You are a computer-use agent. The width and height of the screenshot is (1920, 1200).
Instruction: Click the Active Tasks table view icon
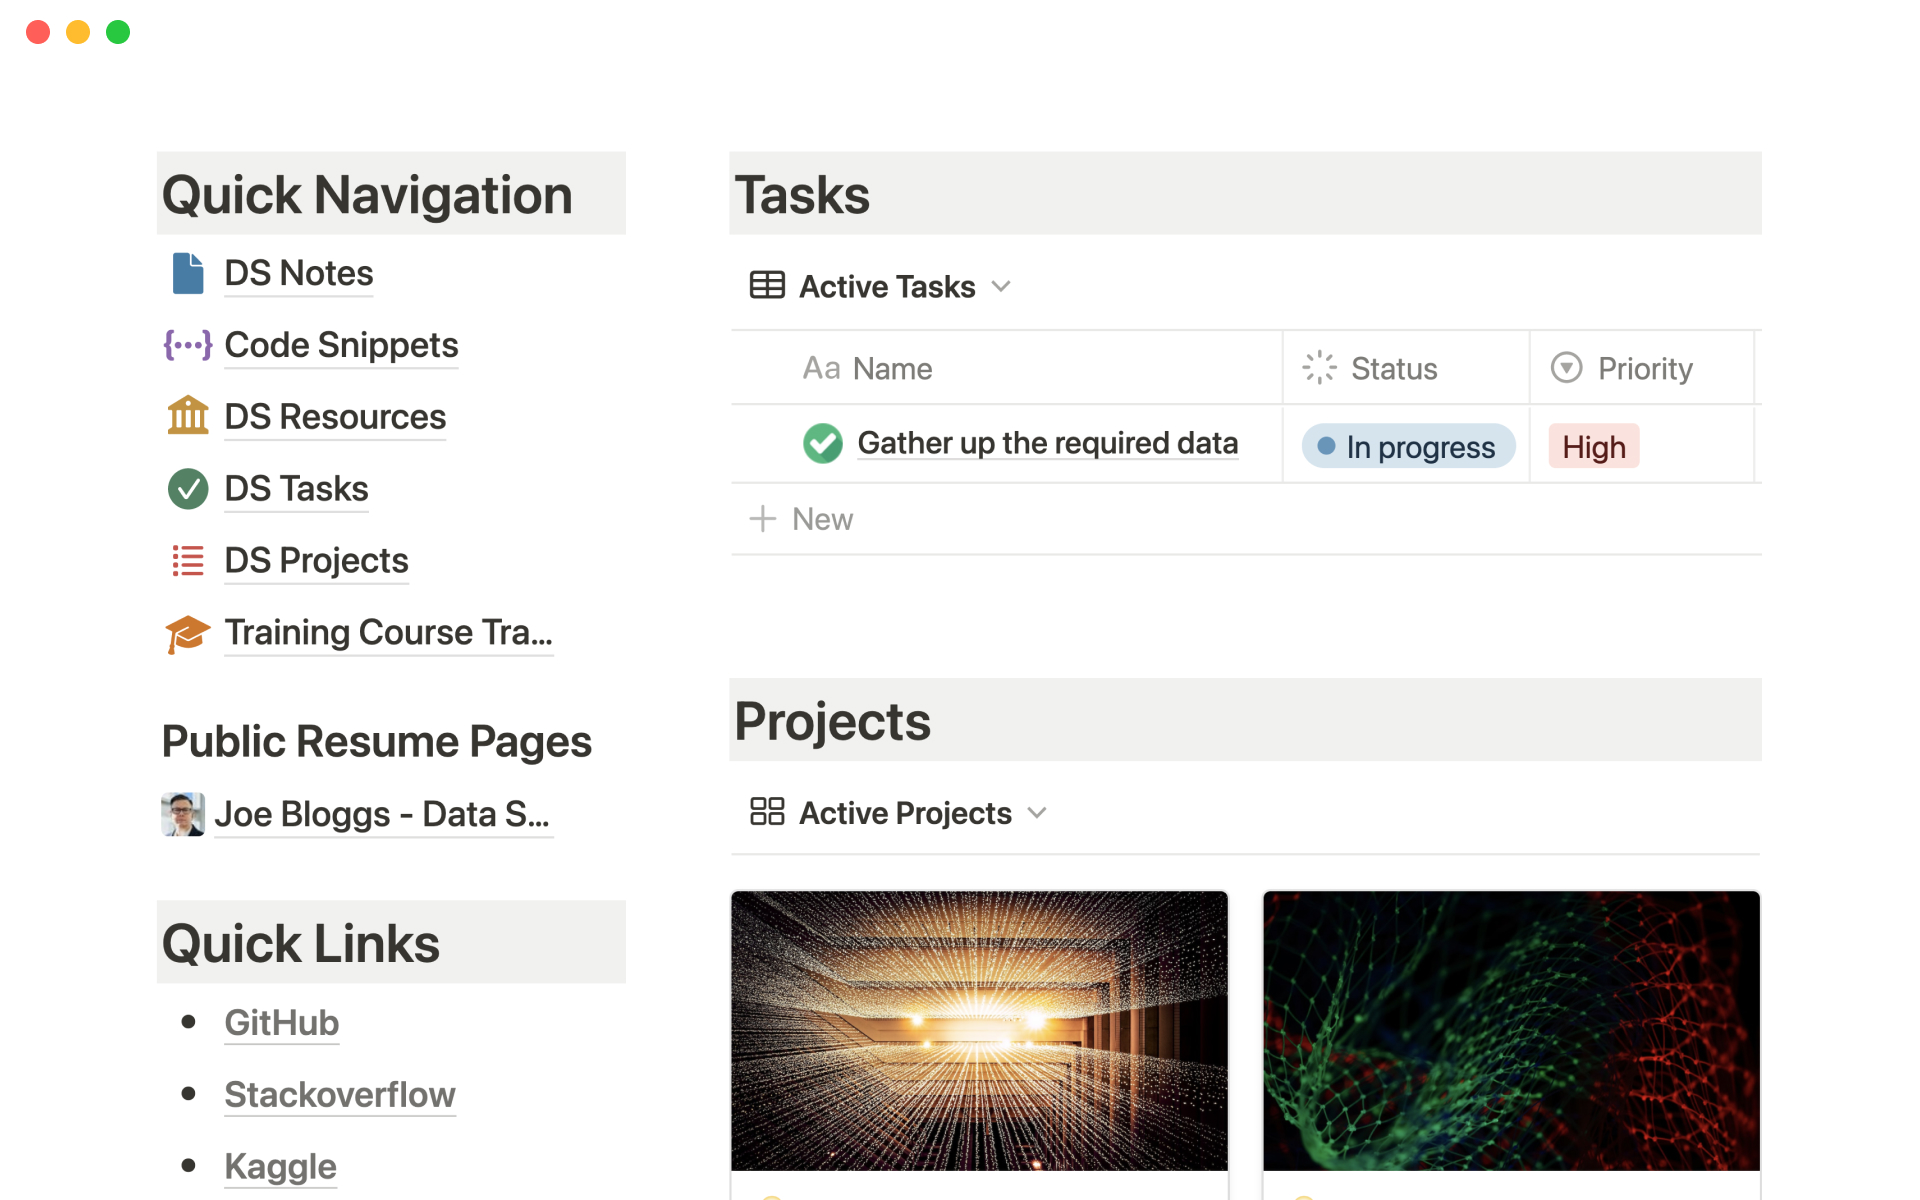767,286
